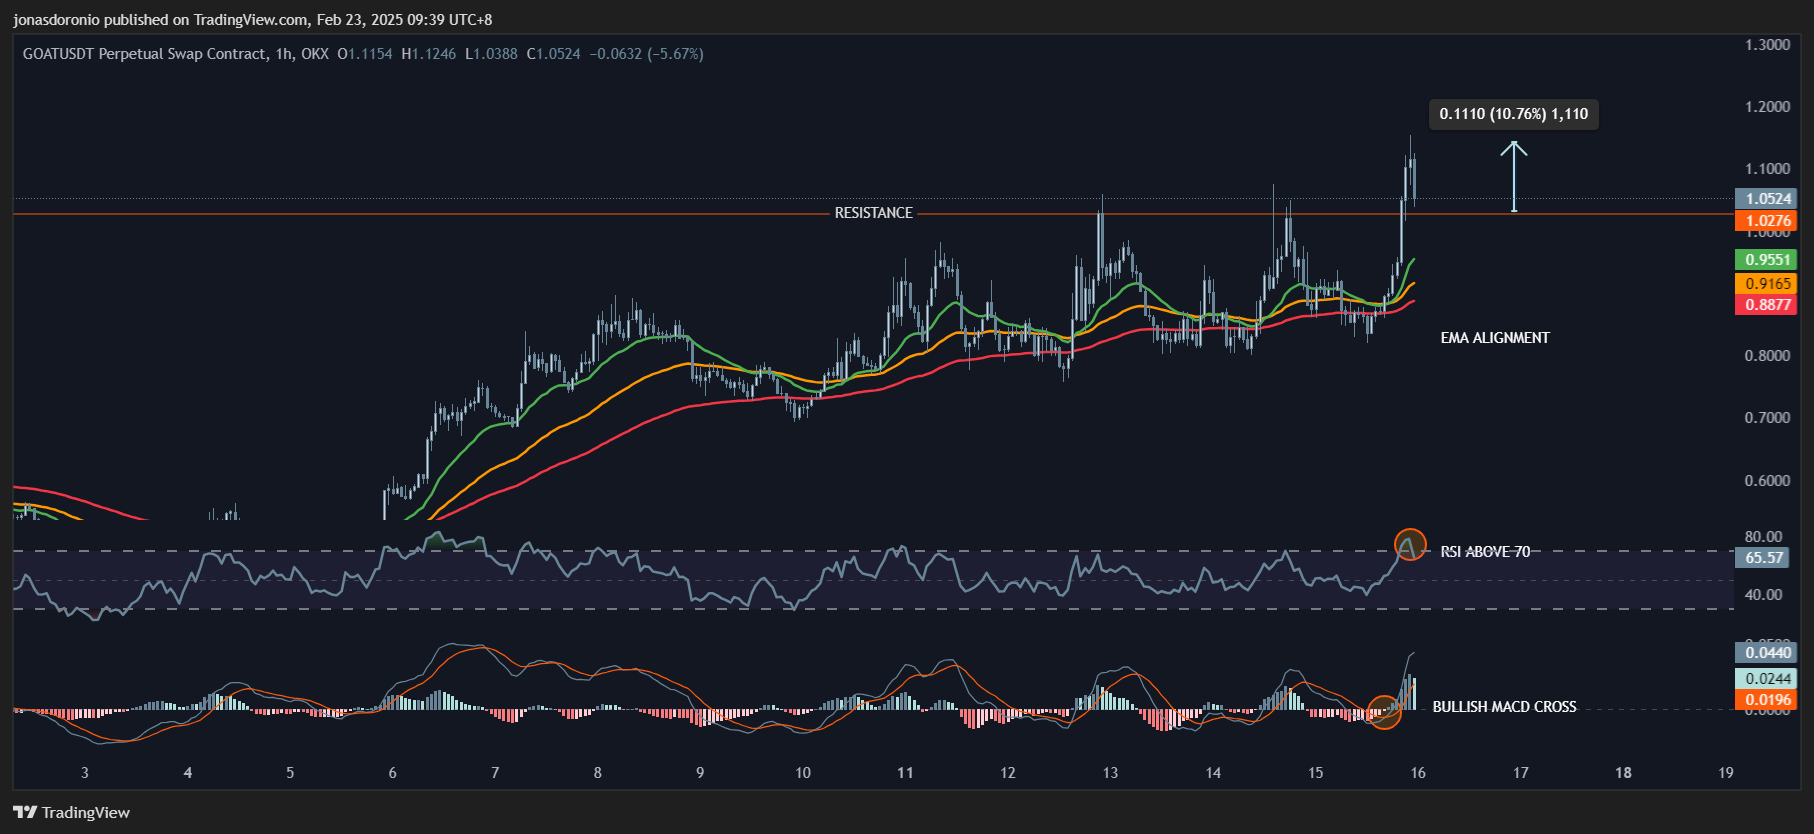Screen dimensions: 1814x834
Task: Click the 0.0440 MACD value tag
Action: click(x=1766, y=653)
